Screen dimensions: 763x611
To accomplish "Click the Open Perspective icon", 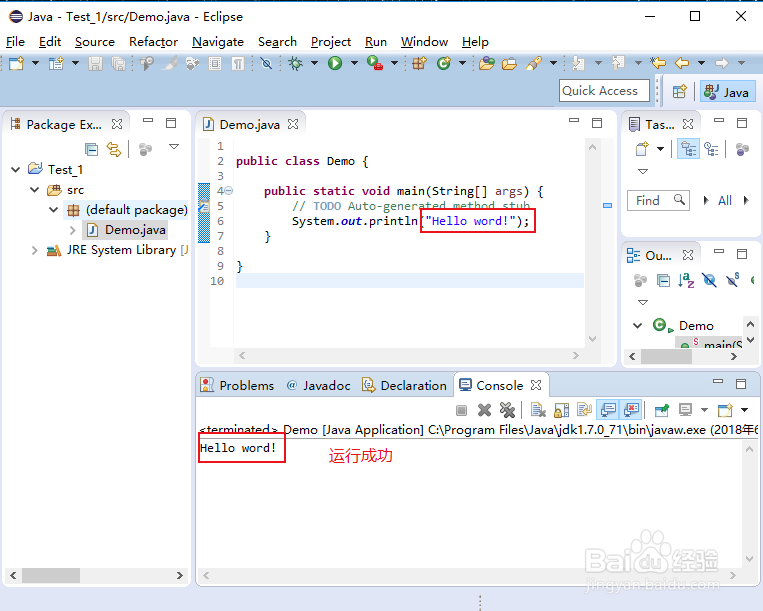I will (x=679, y=92).
